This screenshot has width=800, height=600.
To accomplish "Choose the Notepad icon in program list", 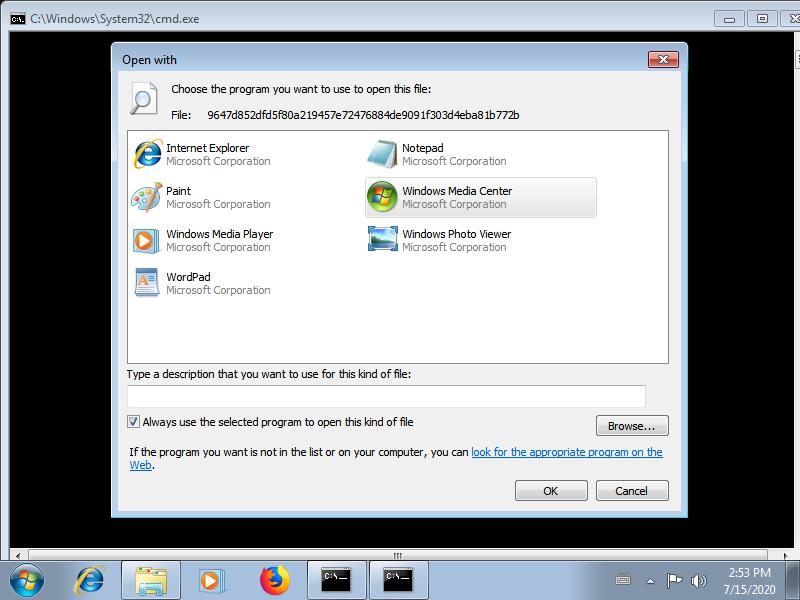I will pos(382,154).
